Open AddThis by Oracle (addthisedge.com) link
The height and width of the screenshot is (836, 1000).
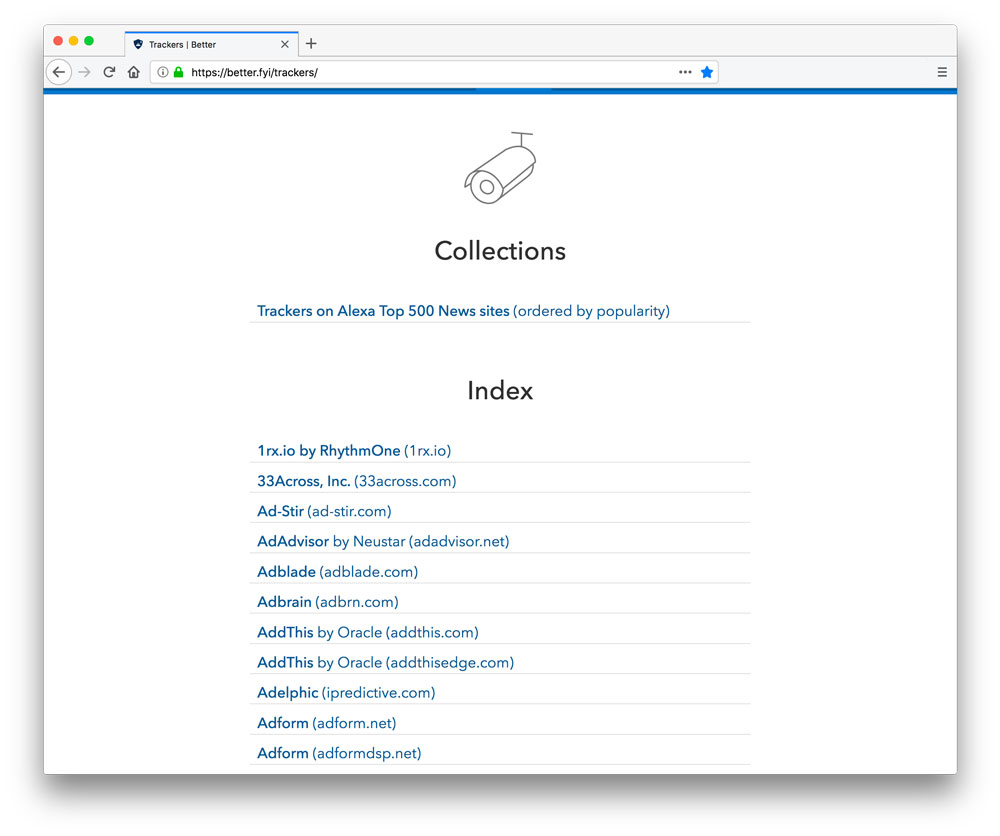pos(385,663)
